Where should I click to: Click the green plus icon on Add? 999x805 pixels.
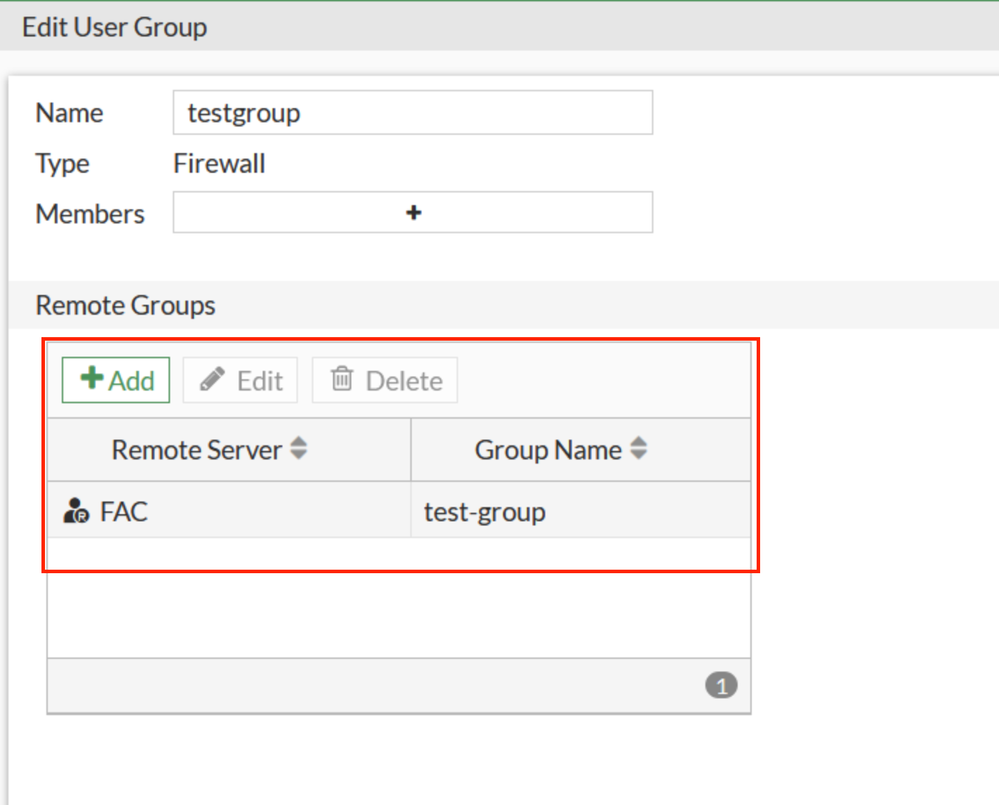pyautogui.click(x=92, y=379)
